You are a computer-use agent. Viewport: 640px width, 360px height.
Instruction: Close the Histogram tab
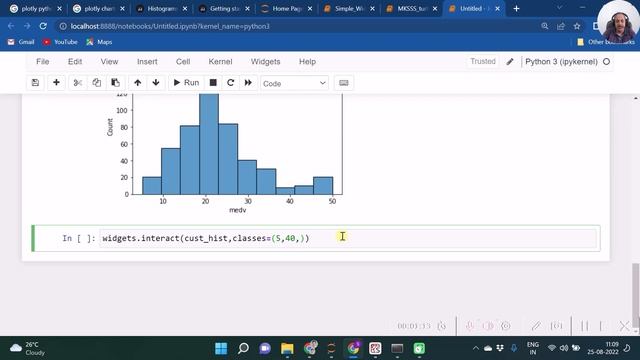(184, 9)
